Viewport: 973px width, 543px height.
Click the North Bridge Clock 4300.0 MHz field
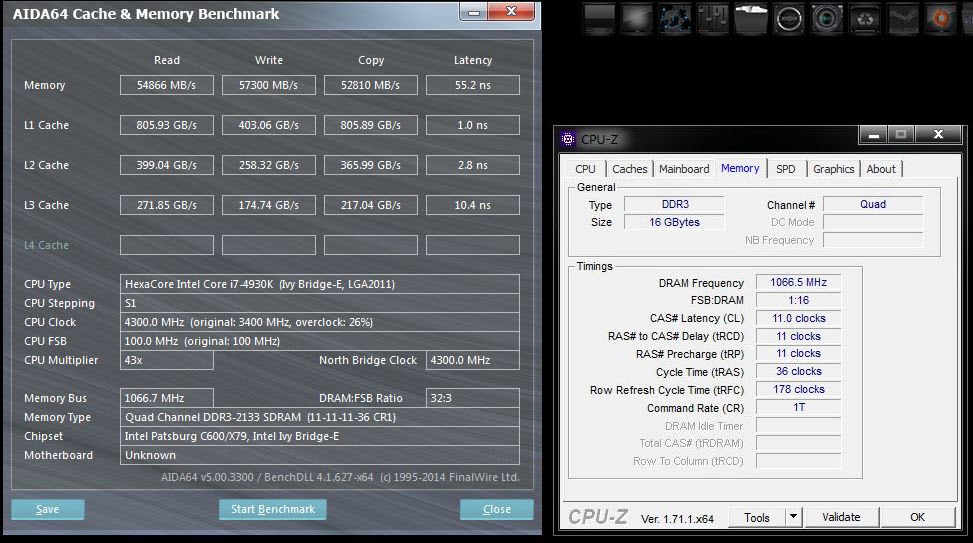[x=473, y=360]
